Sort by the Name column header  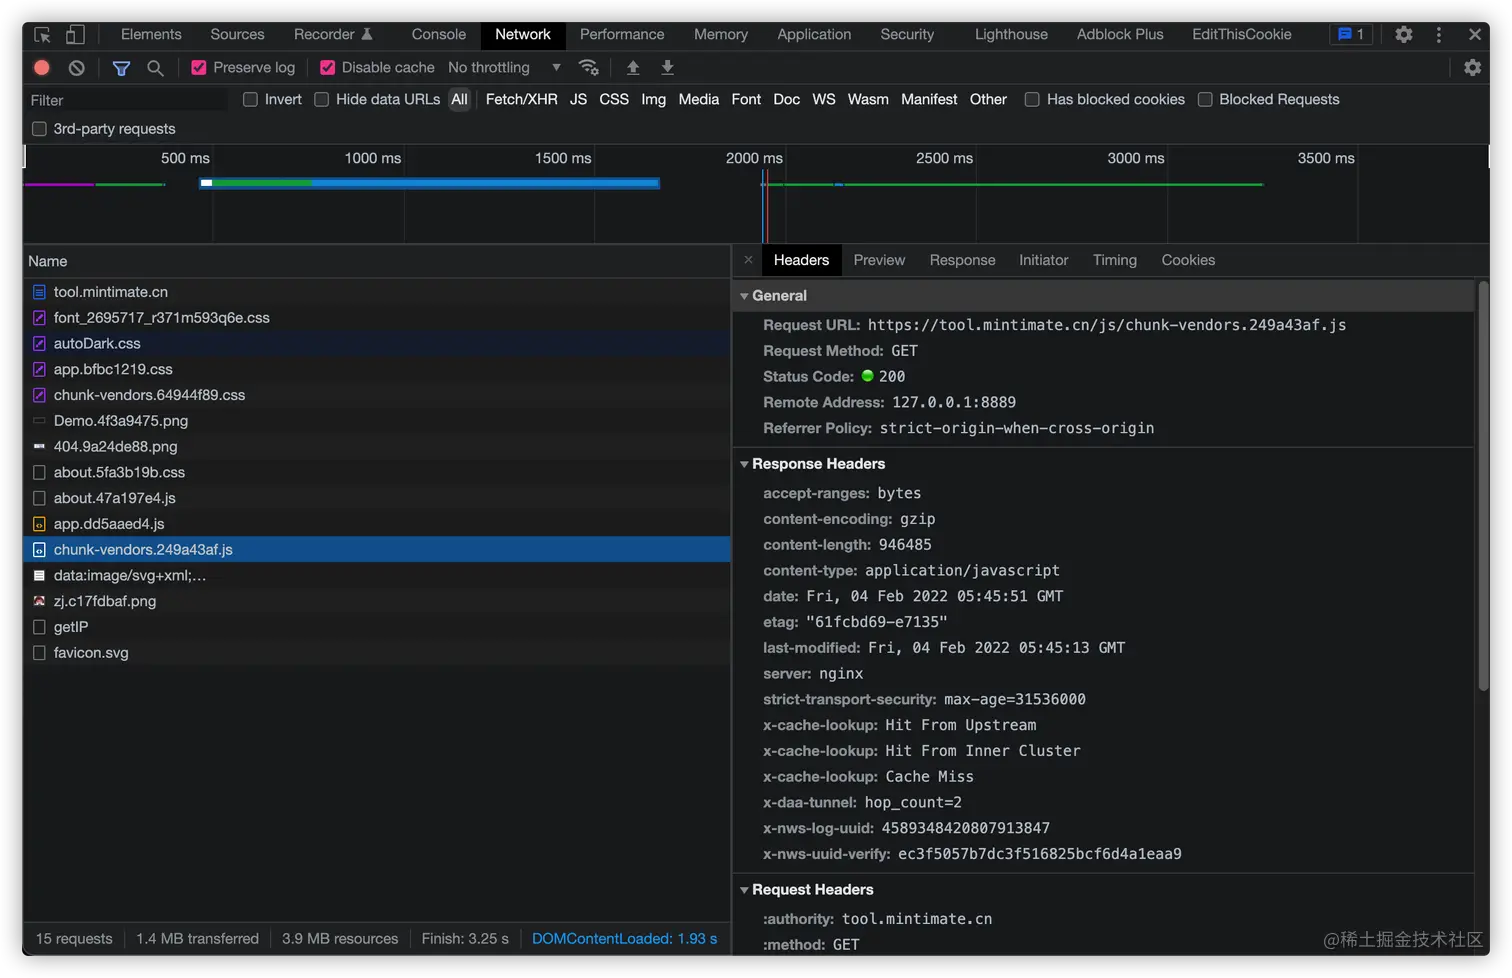click(377, 262)
